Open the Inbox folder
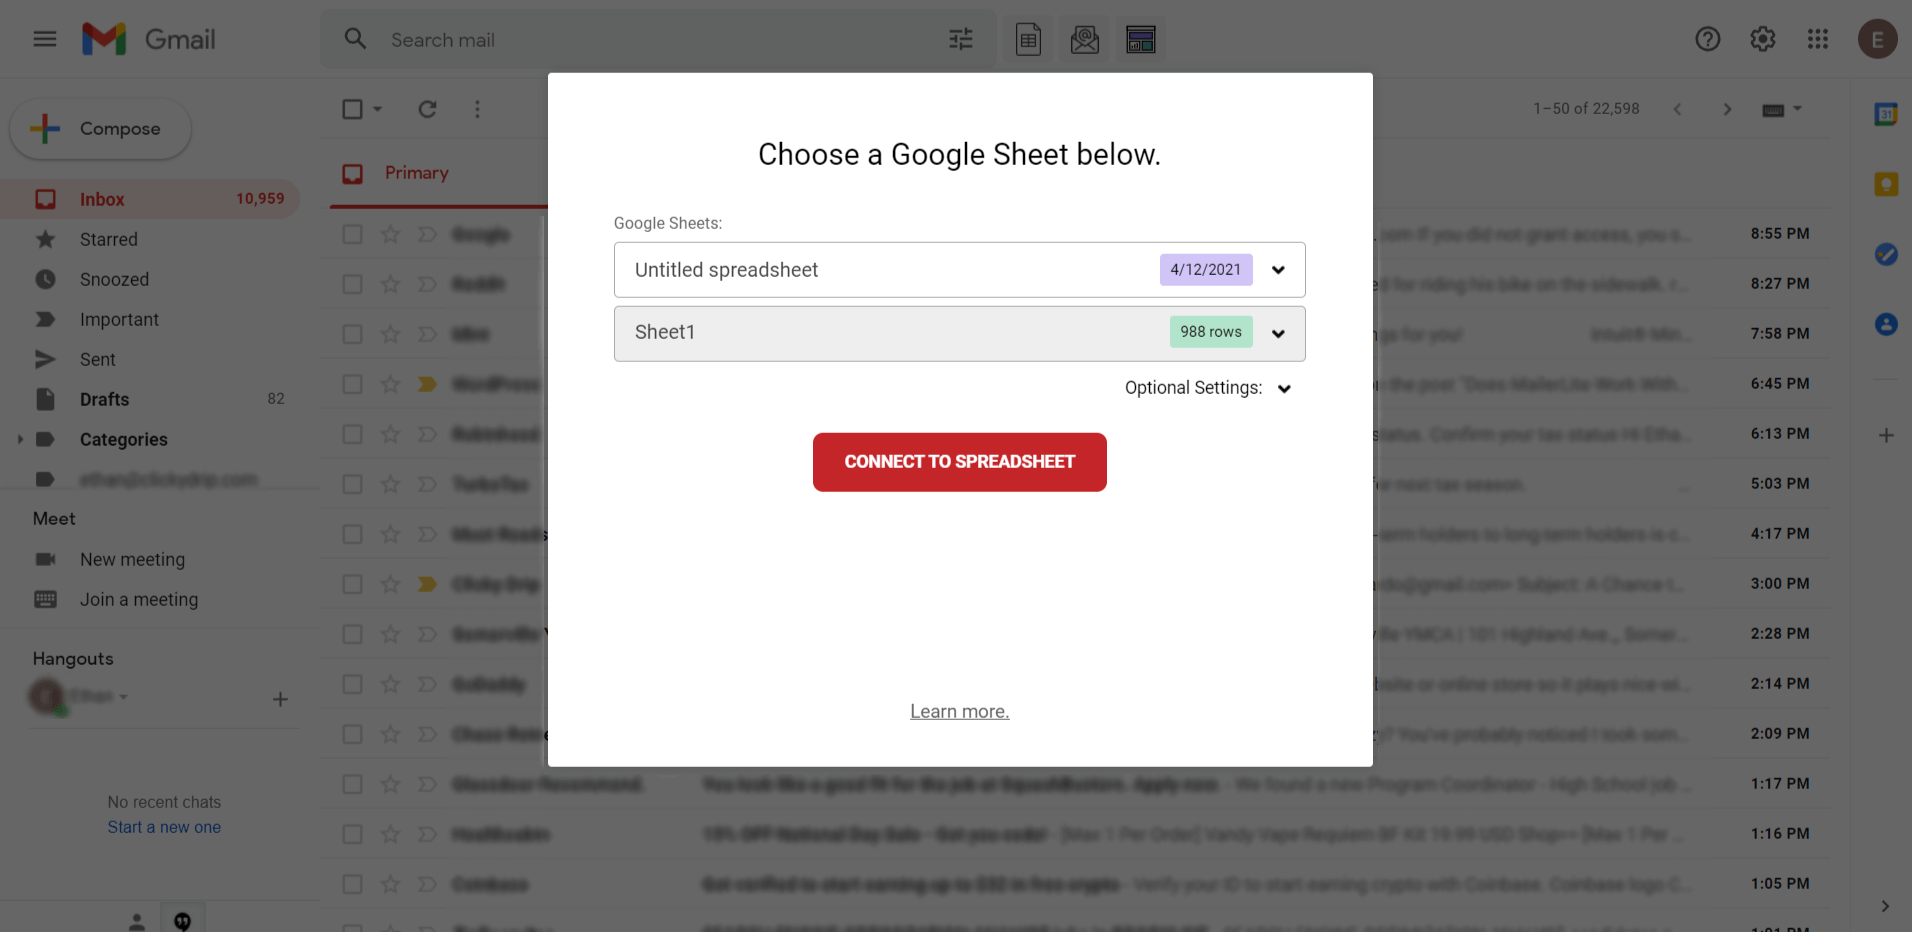The width and height of the screenshot is (1912, 932). pyautogui.click(x=150, y=199)
